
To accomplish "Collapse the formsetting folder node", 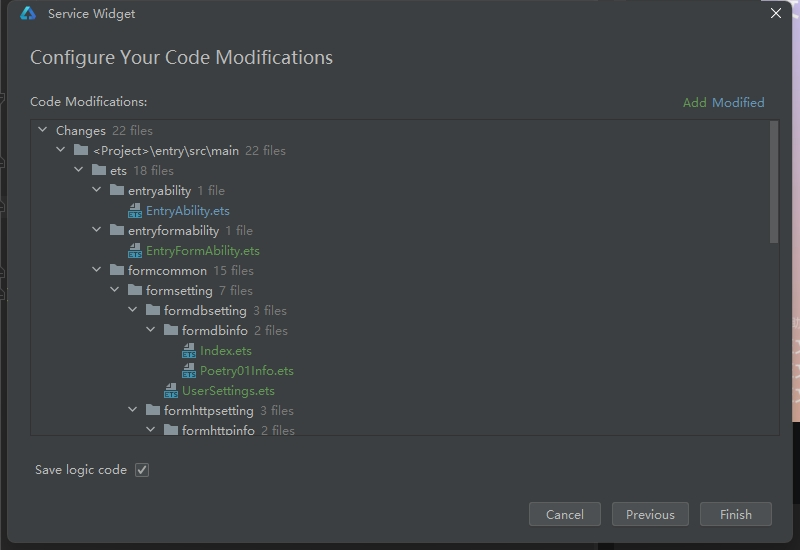I will 115,290.
